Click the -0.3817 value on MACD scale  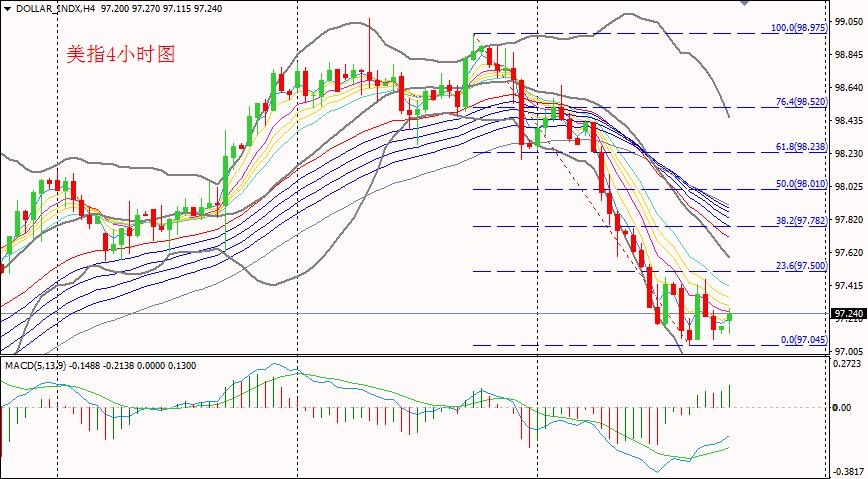pyautogui.click(x=847, y=471)
